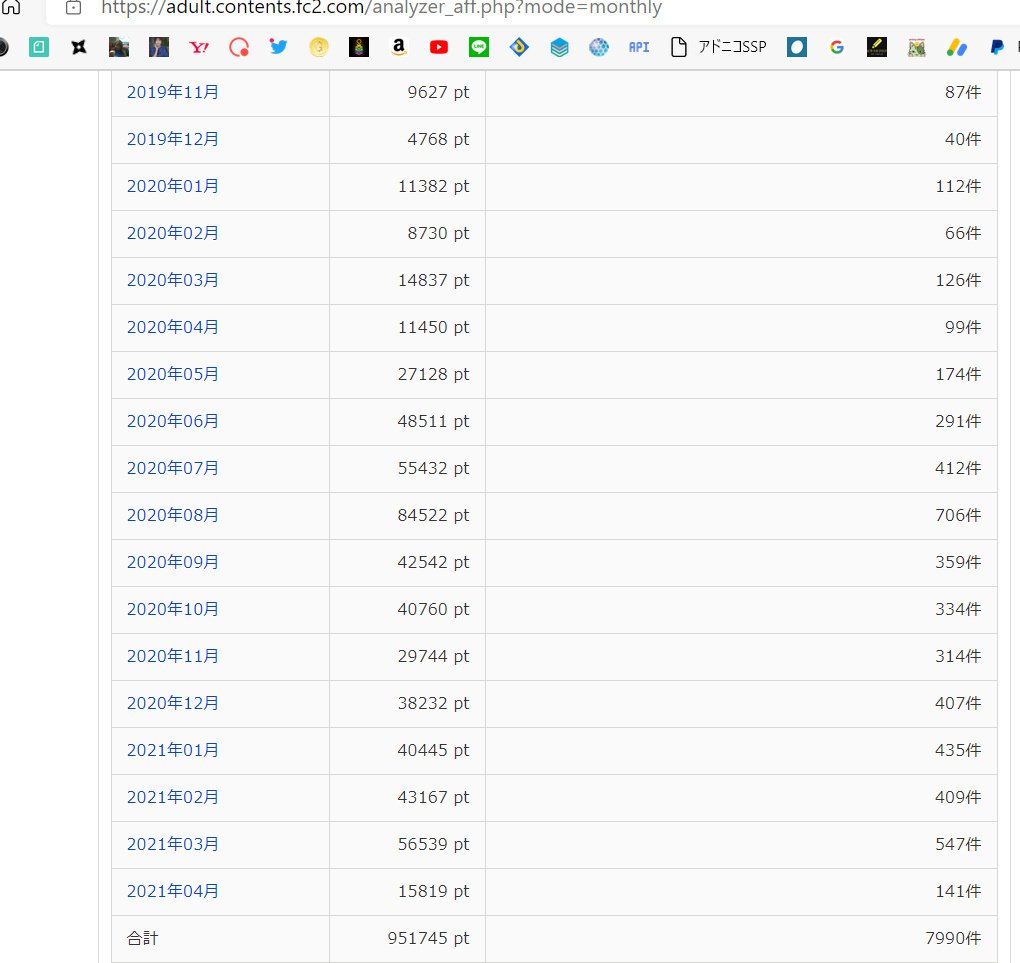Open the black figure bookmark icon
The width and height of the screenshot is (1020, 963).
coord(359,47)
